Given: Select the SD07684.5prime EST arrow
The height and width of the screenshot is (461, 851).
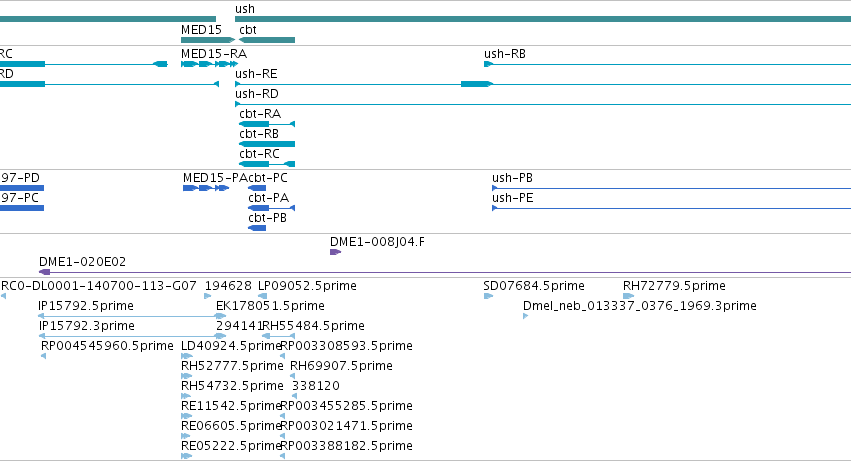Looking at the screenshot, I should point(488,296).
